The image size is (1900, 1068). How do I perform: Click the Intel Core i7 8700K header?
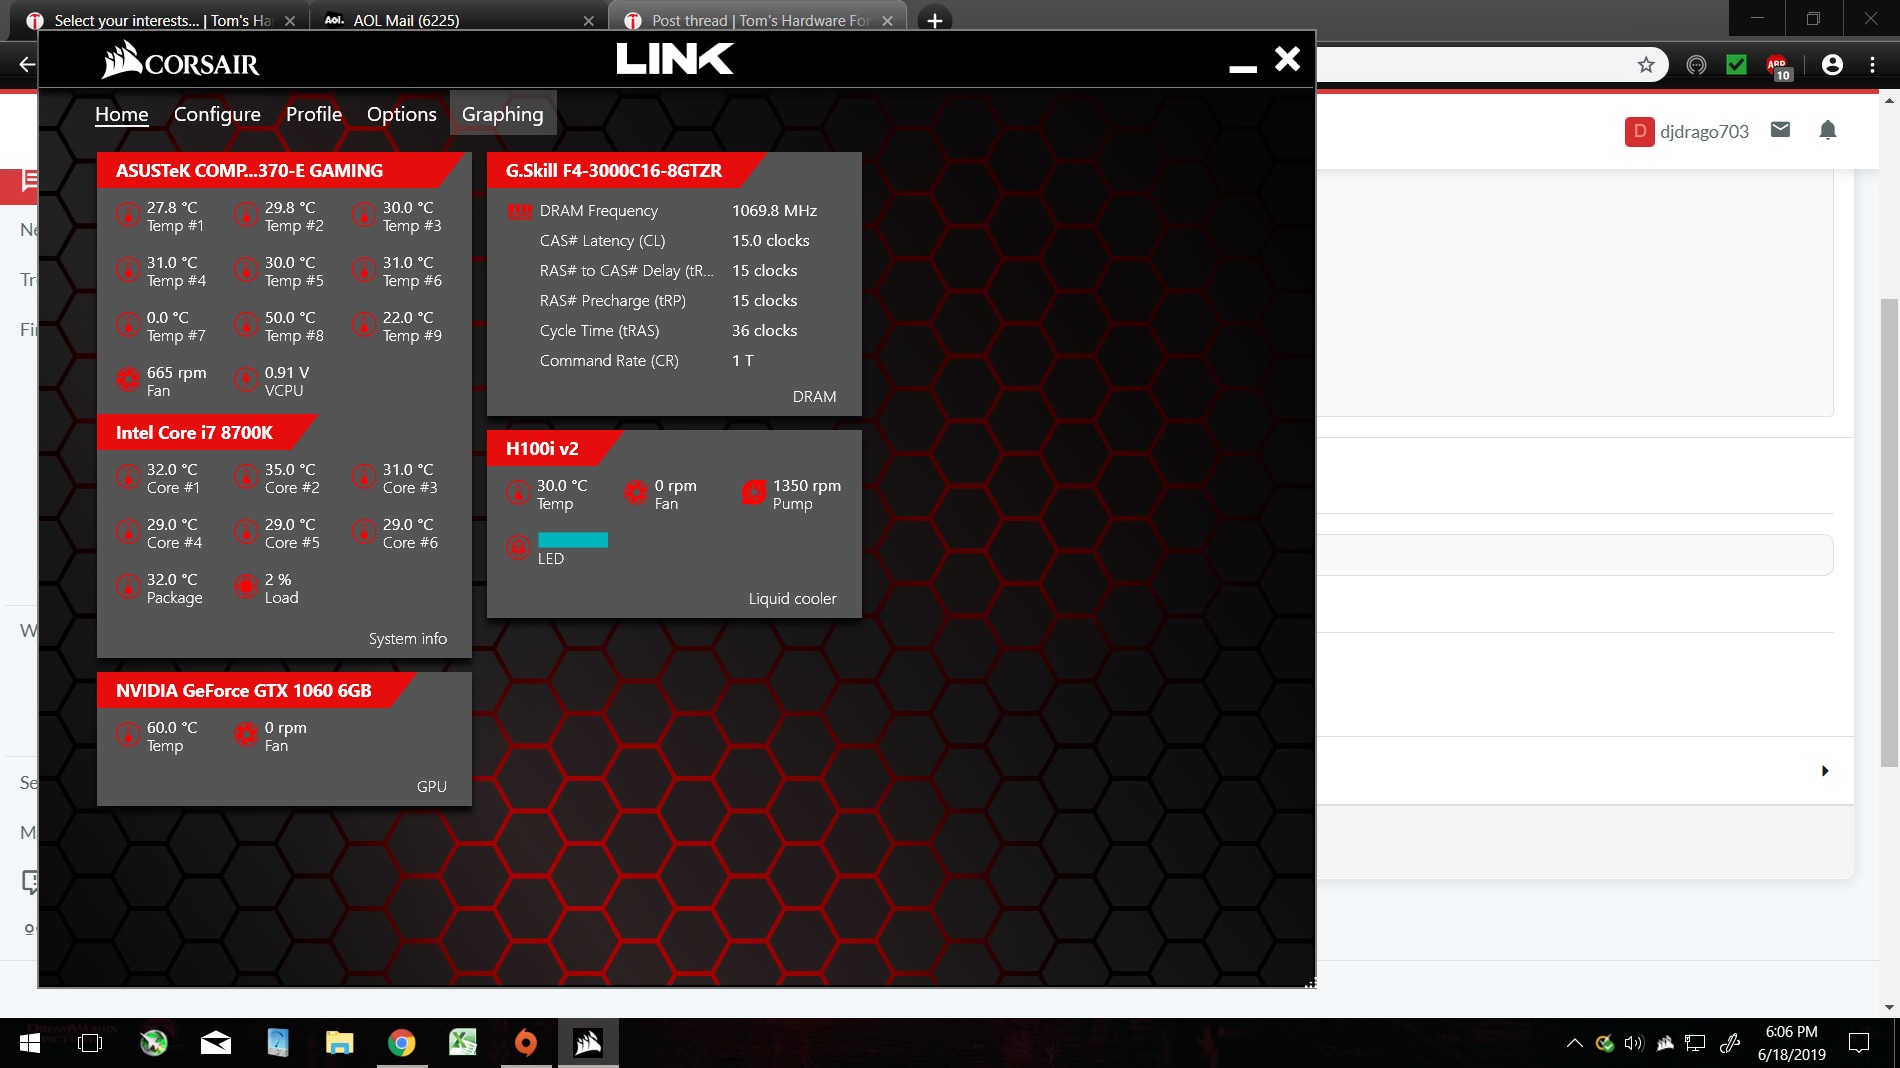194,433
